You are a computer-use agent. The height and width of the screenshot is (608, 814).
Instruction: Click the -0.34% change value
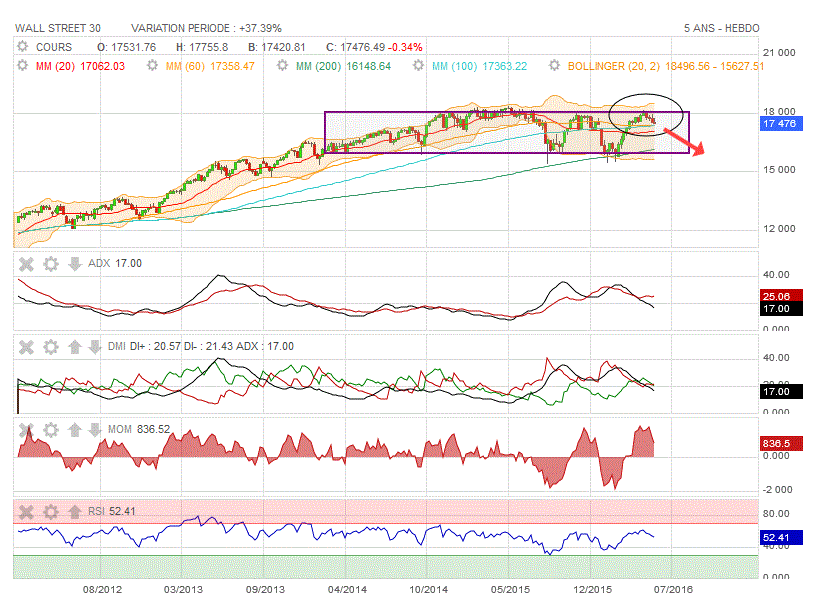click(406, 47)
